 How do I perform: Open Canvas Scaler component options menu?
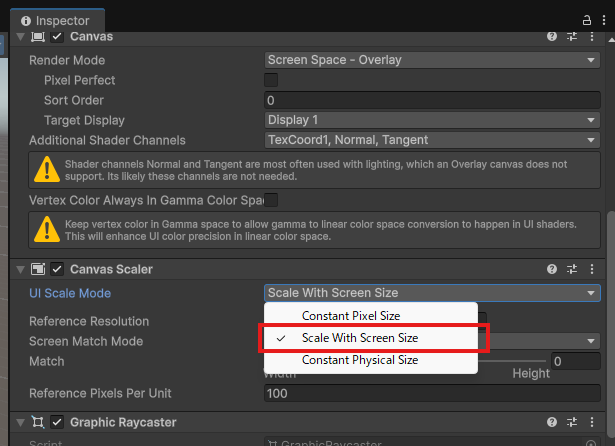[593, 269]
